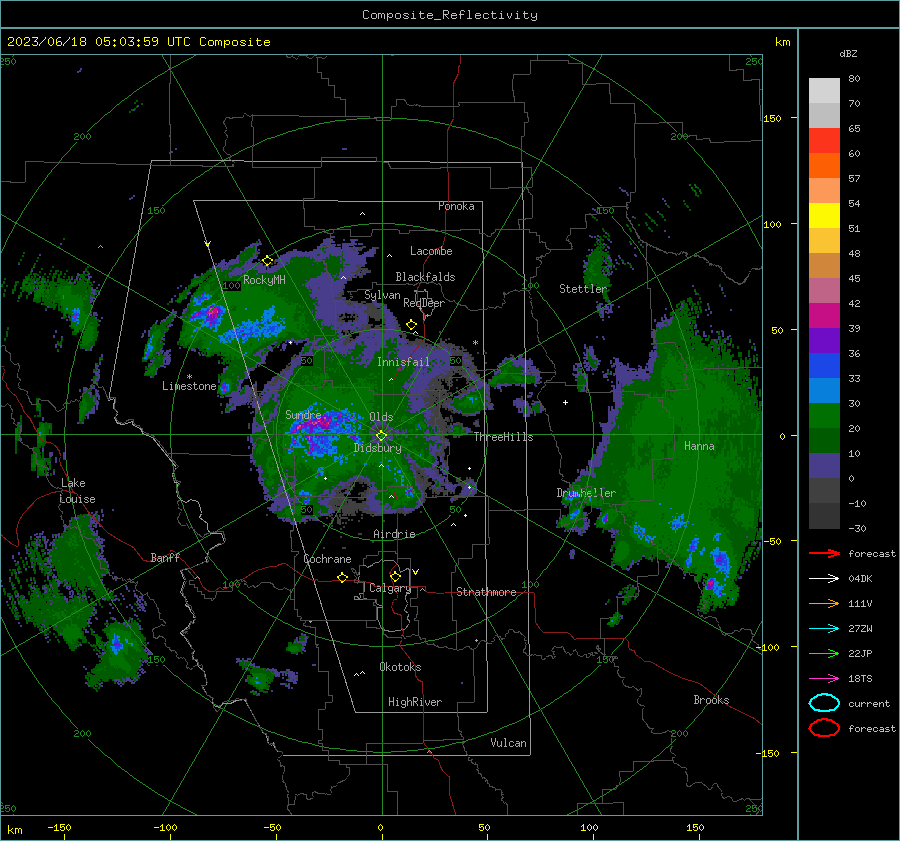Click the white 04DK arrow legend icon

[x=824, y=578]
